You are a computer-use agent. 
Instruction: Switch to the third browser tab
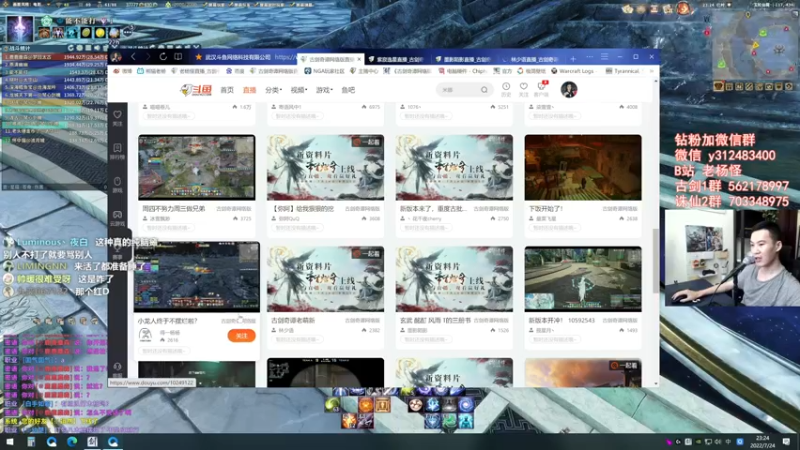[x=464, y=59]
